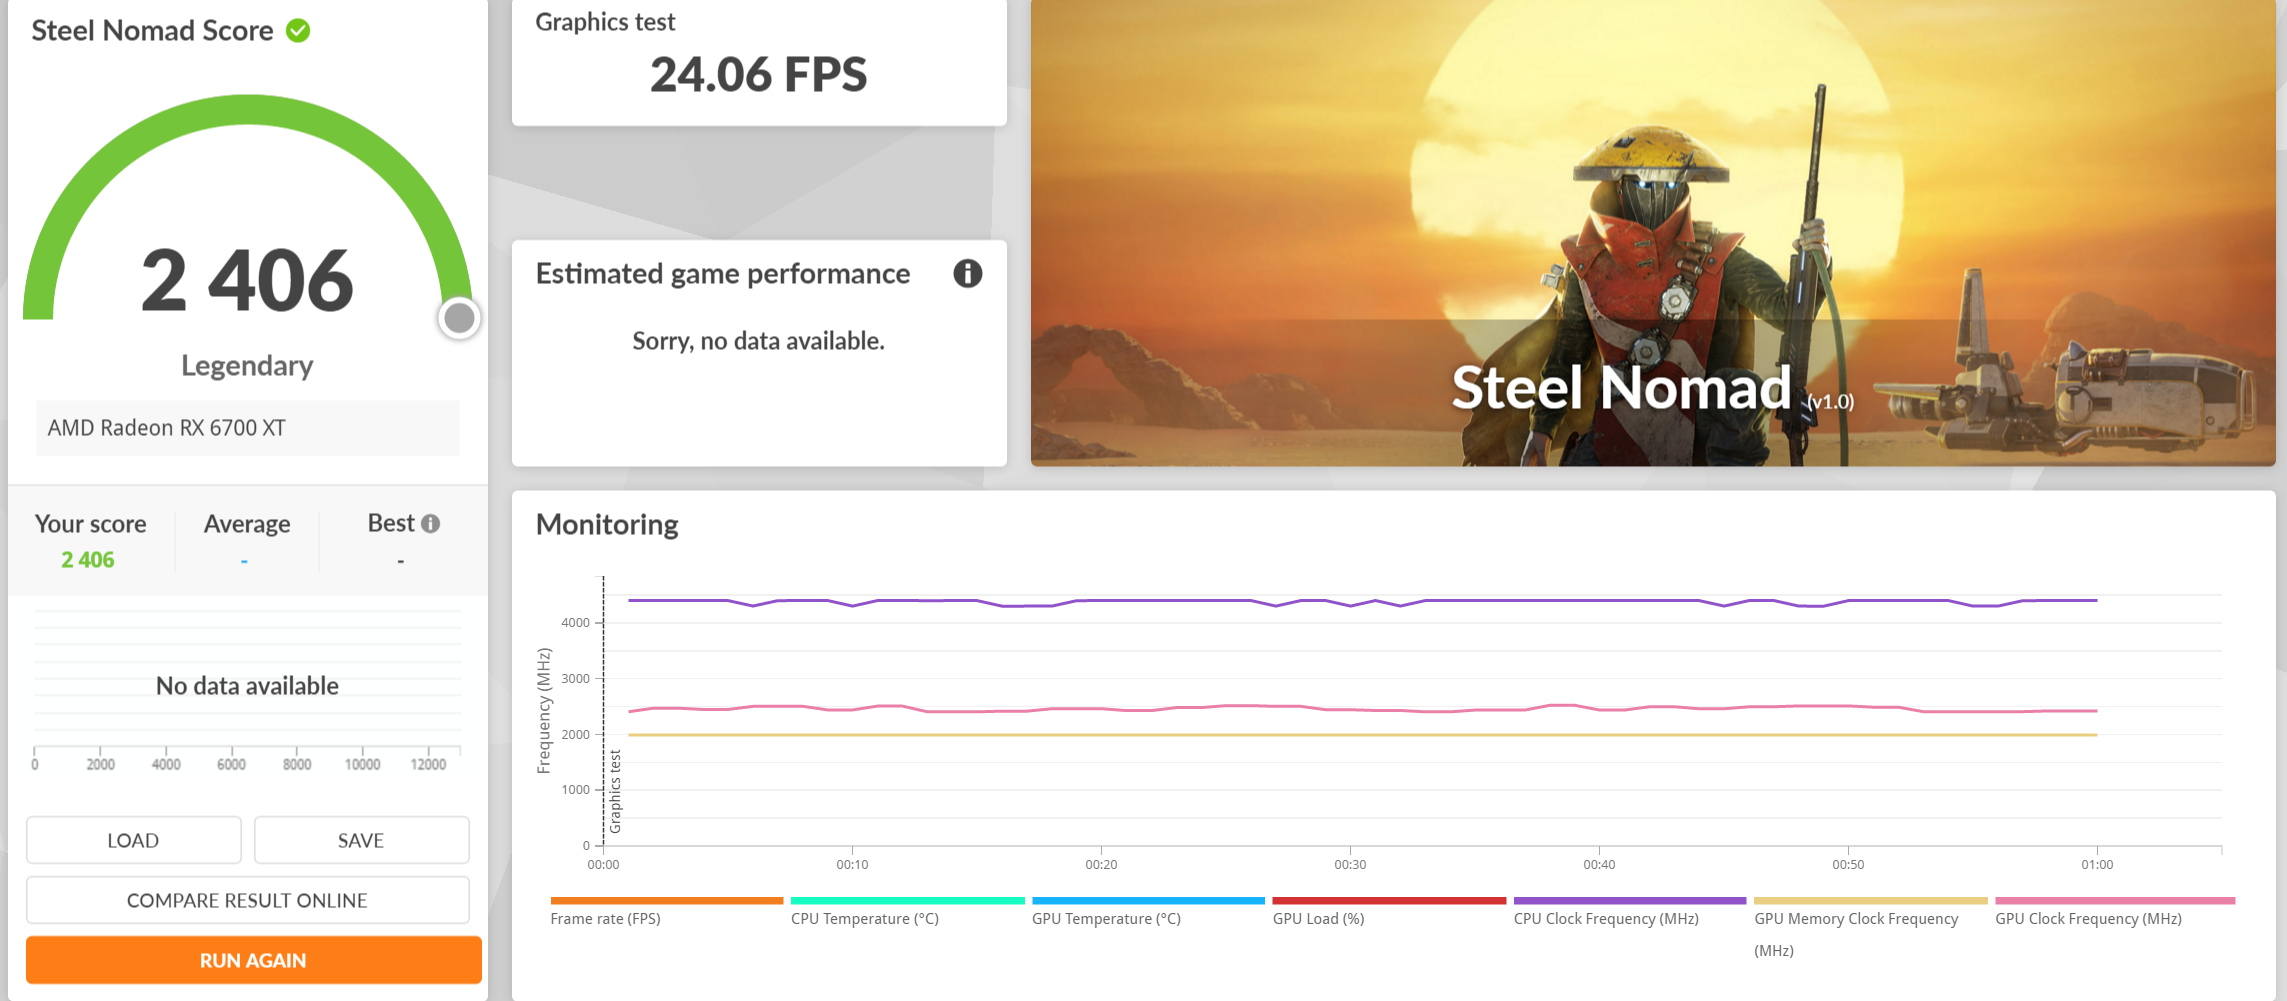Click the info icon next to the Best column
Image resolution: width=2287 pixels, height=1001 pixels.
(x=431, y=523)
